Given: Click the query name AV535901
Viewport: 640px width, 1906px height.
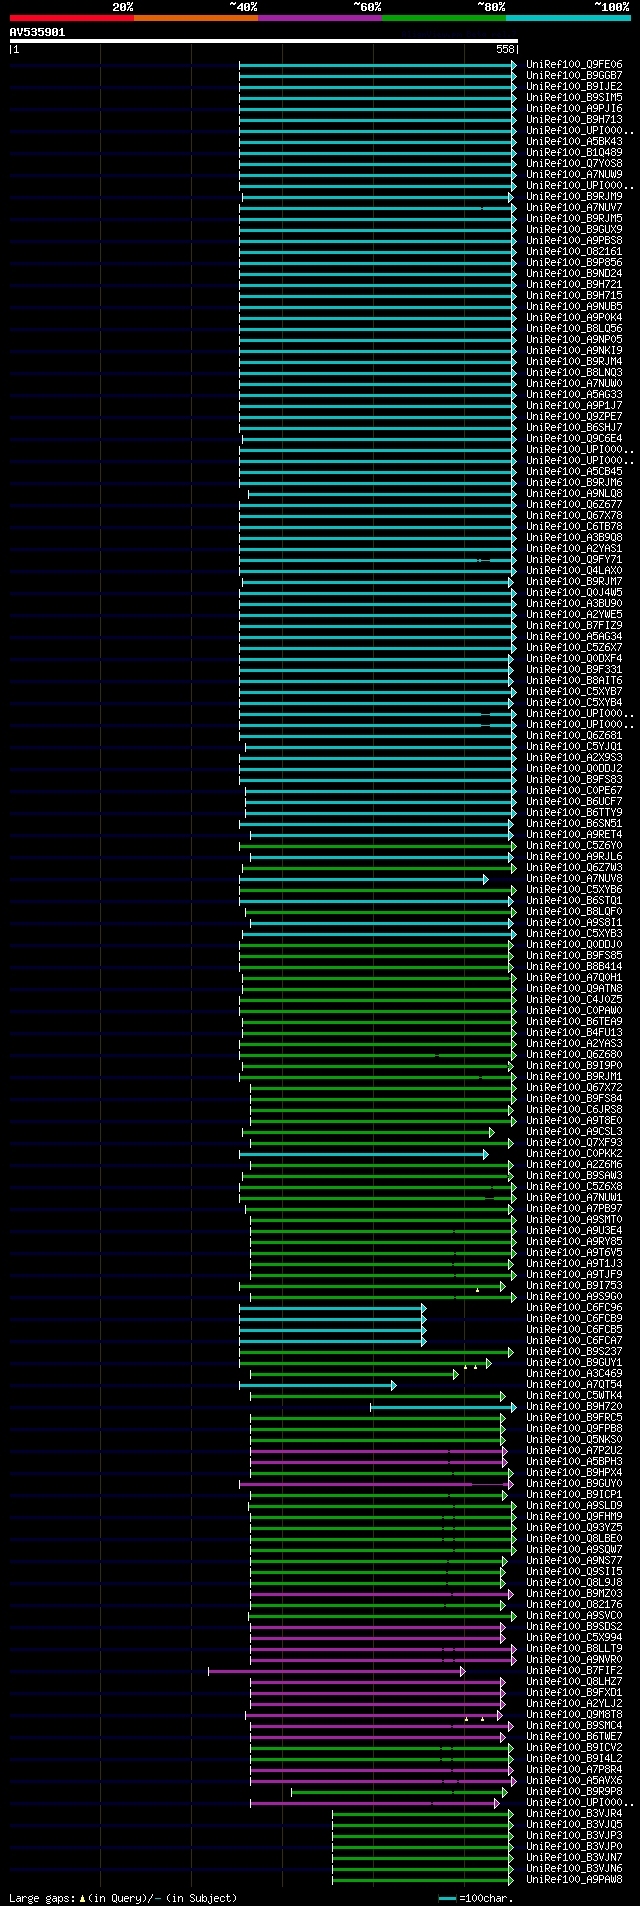Looking at the screenshot, I should tap(37, 32).
